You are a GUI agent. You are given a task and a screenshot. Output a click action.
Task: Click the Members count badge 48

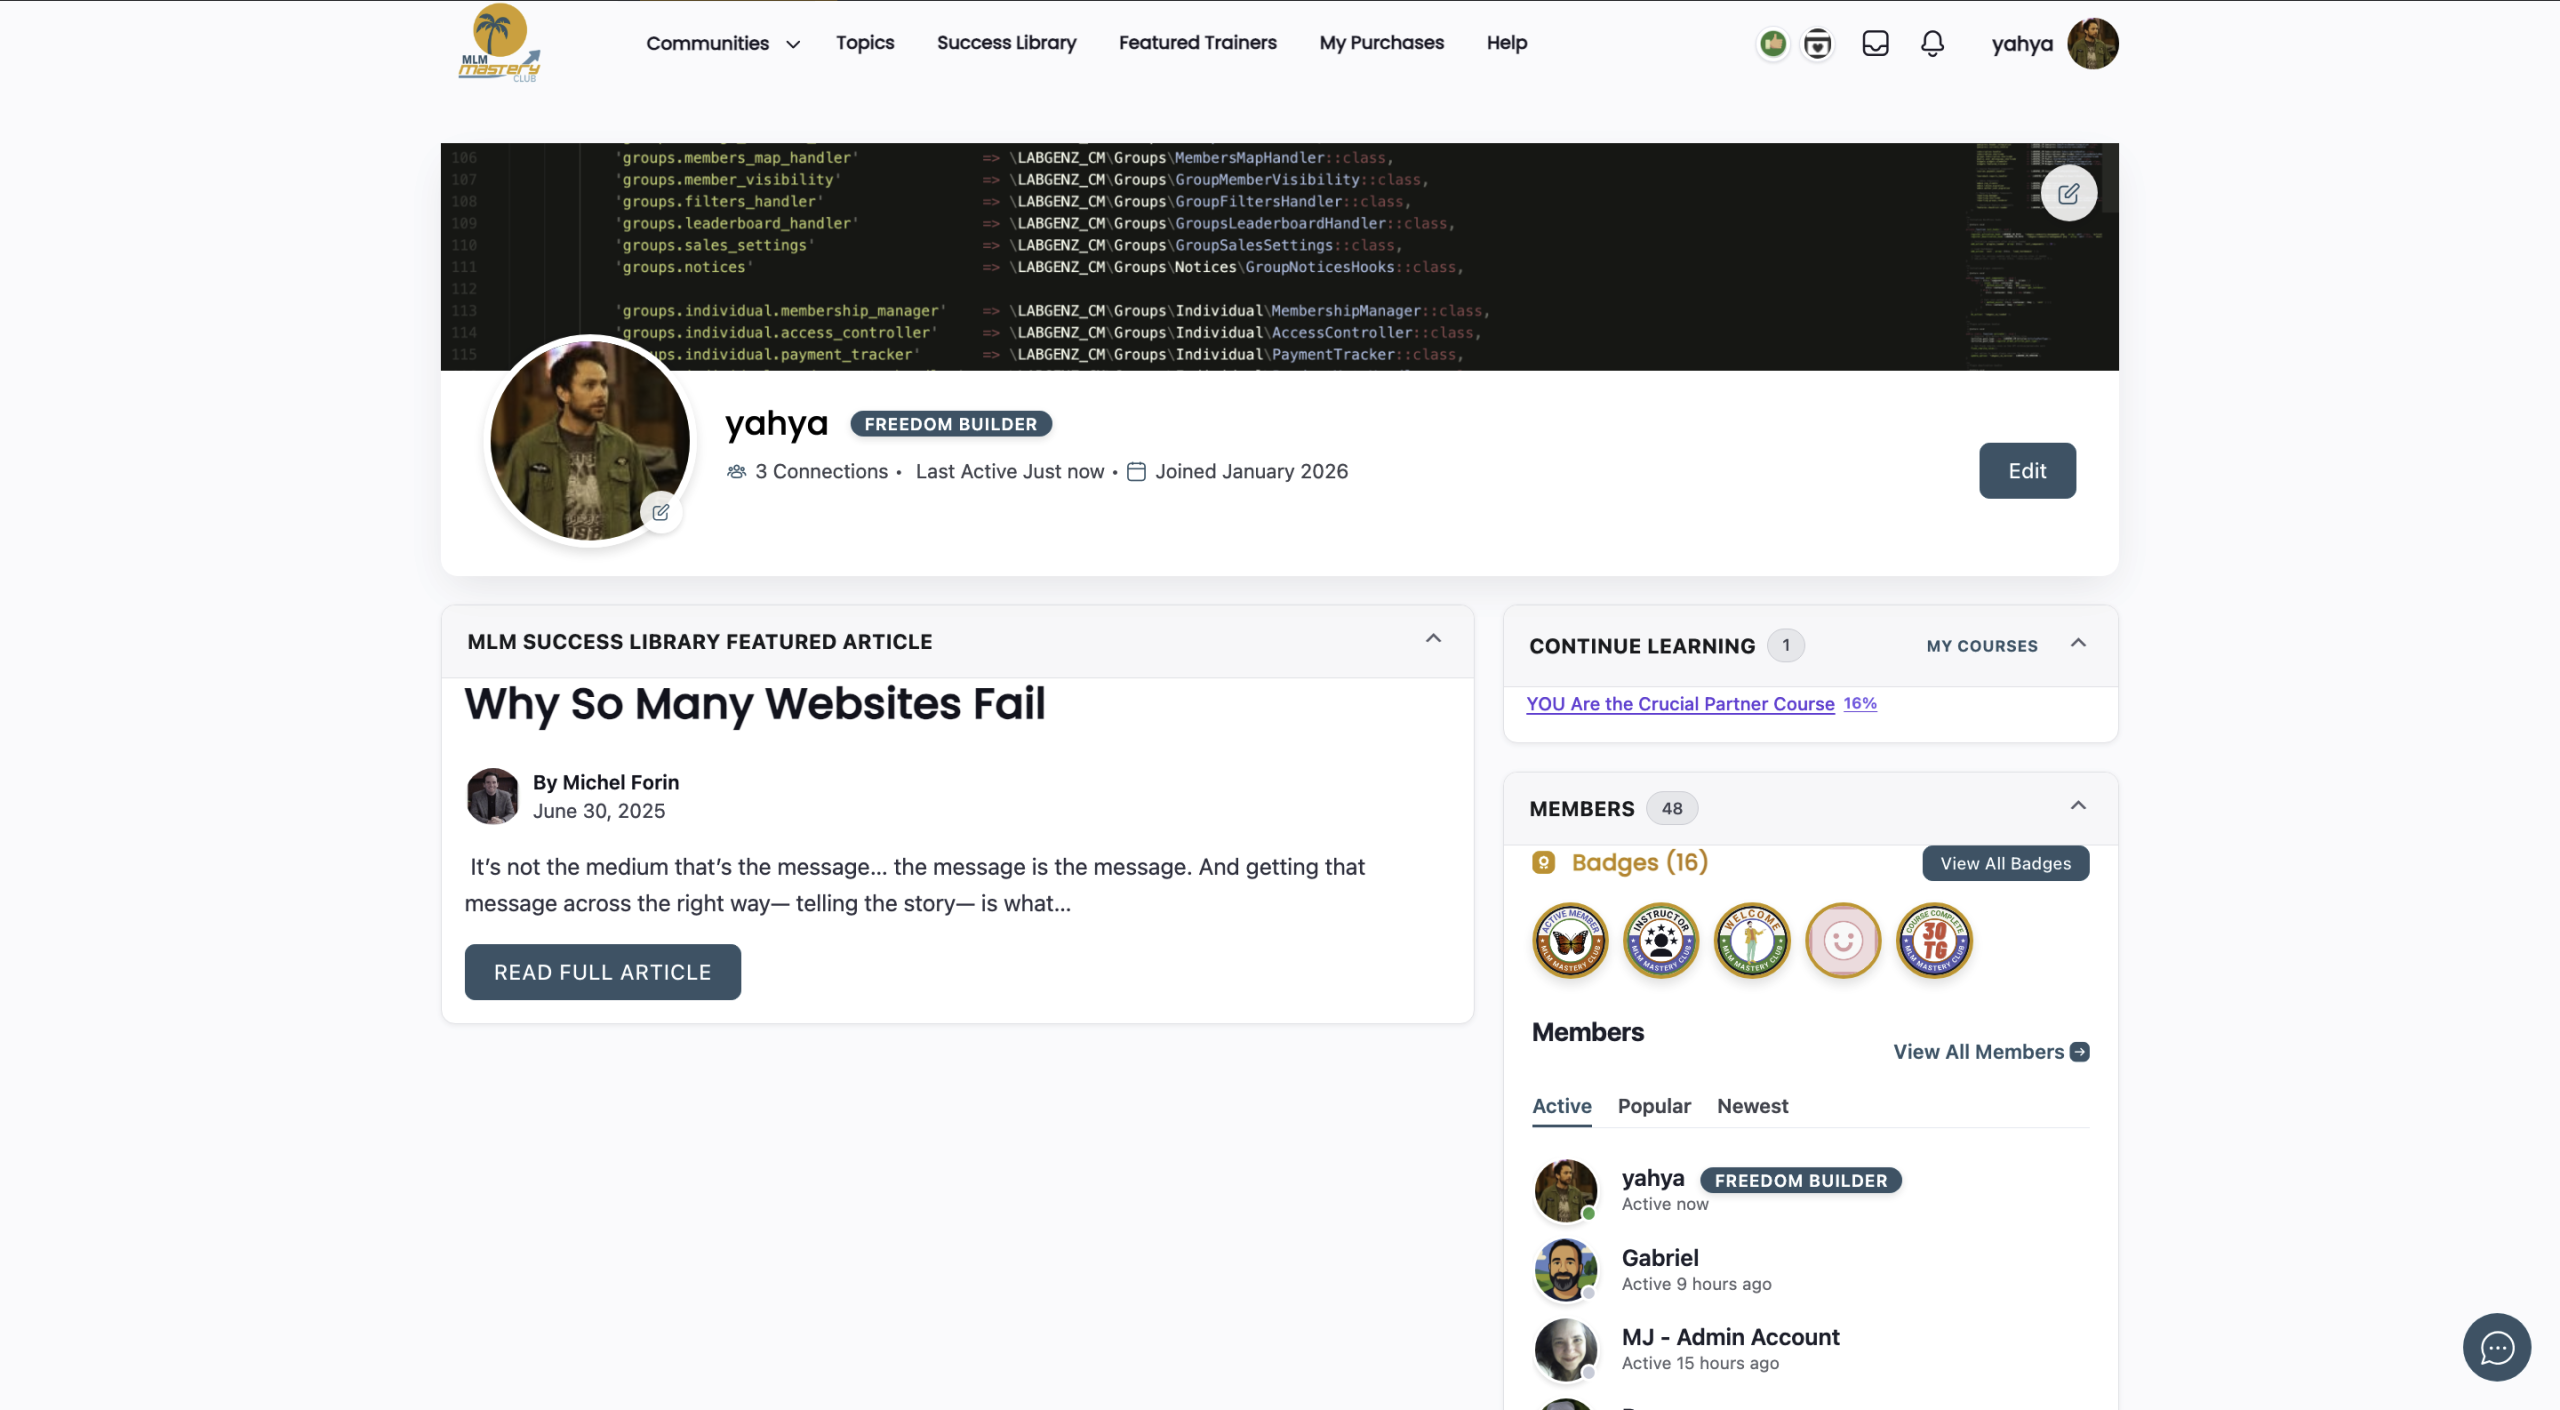[x=1672, y=809]
